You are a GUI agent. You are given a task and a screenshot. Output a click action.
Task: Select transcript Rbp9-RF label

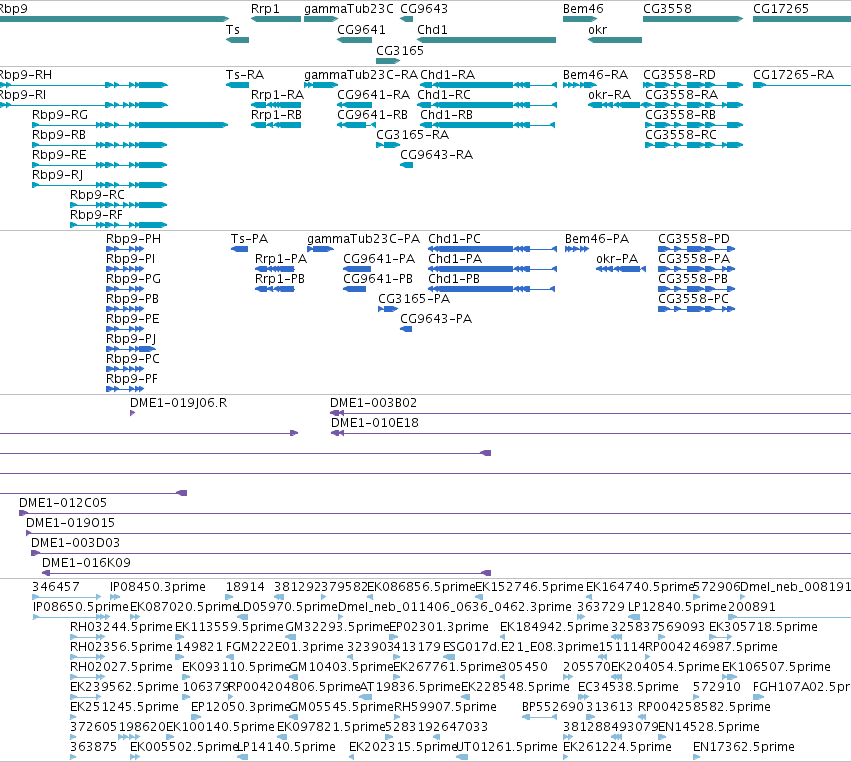[96, 215]
